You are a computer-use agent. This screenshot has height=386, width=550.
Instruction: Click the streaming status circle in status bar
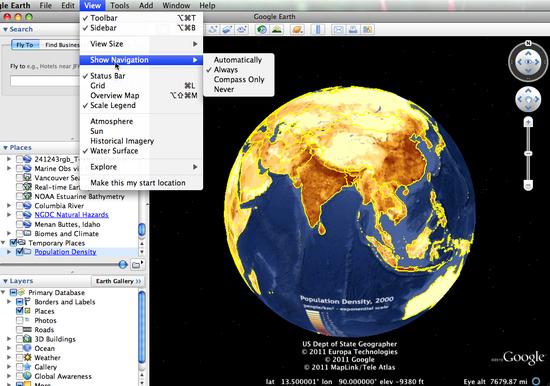pyautogui.click(x=536, y=381)
